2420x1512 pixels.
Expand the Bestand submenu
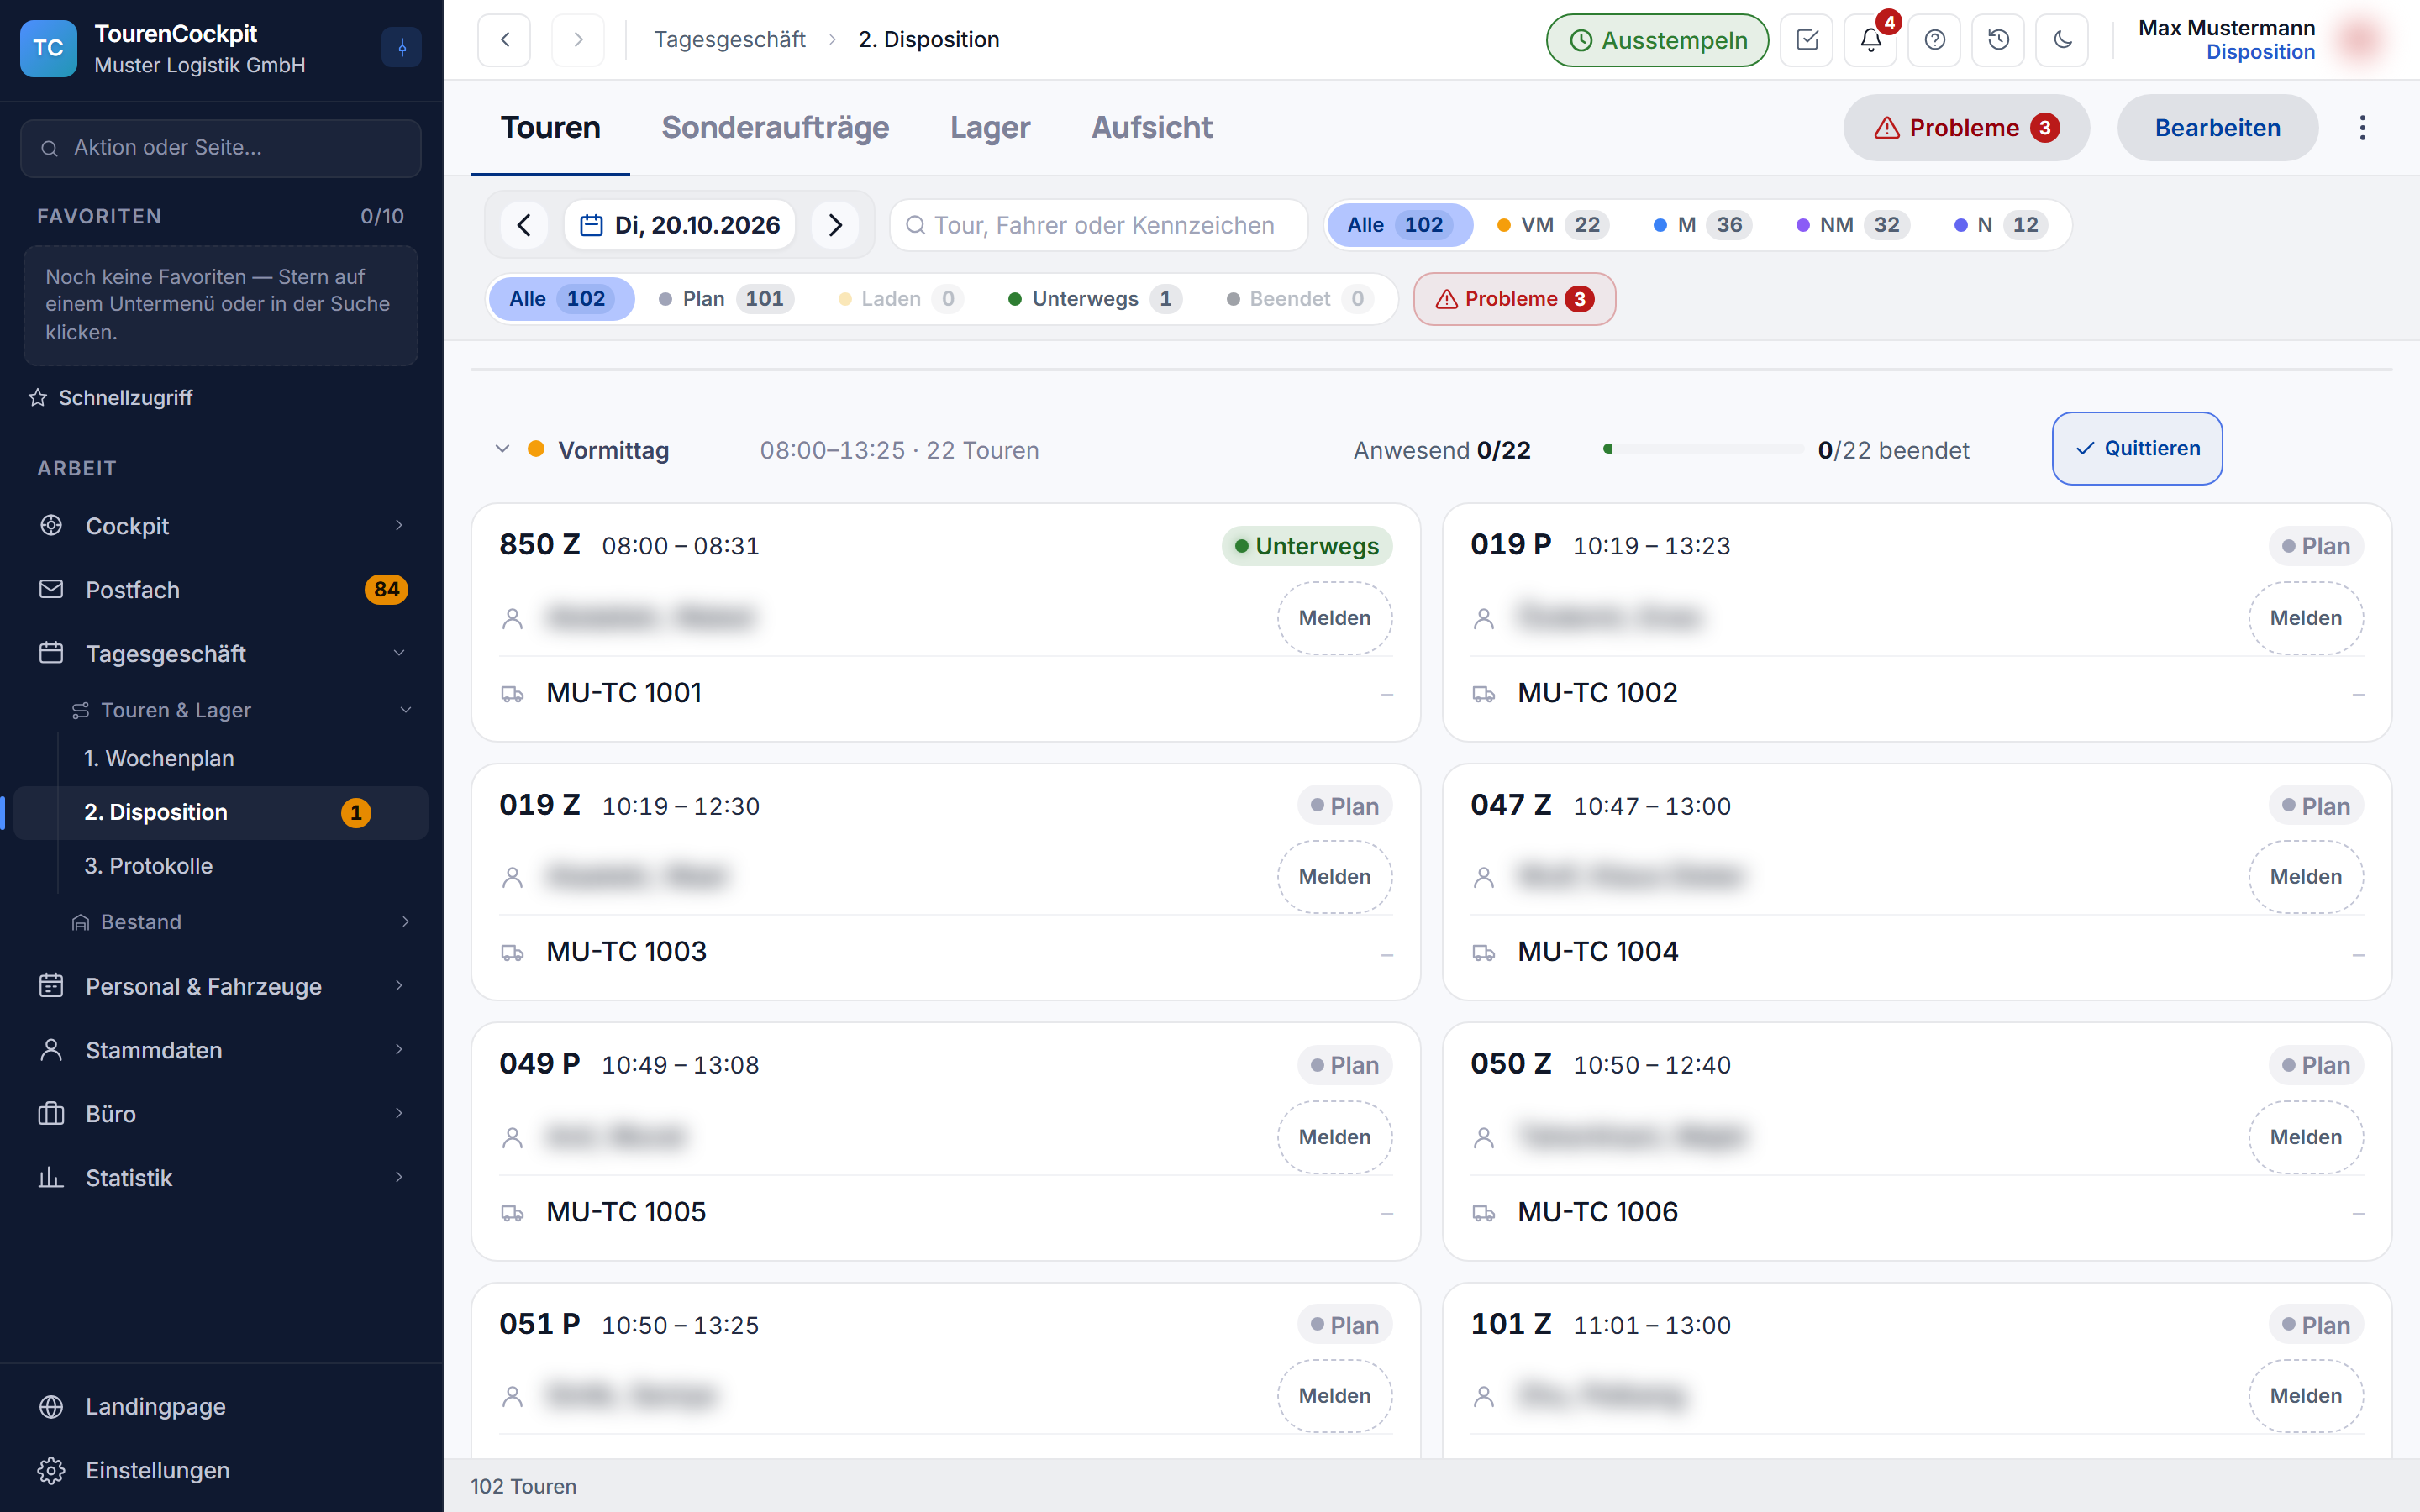click(x=241, y=922)
